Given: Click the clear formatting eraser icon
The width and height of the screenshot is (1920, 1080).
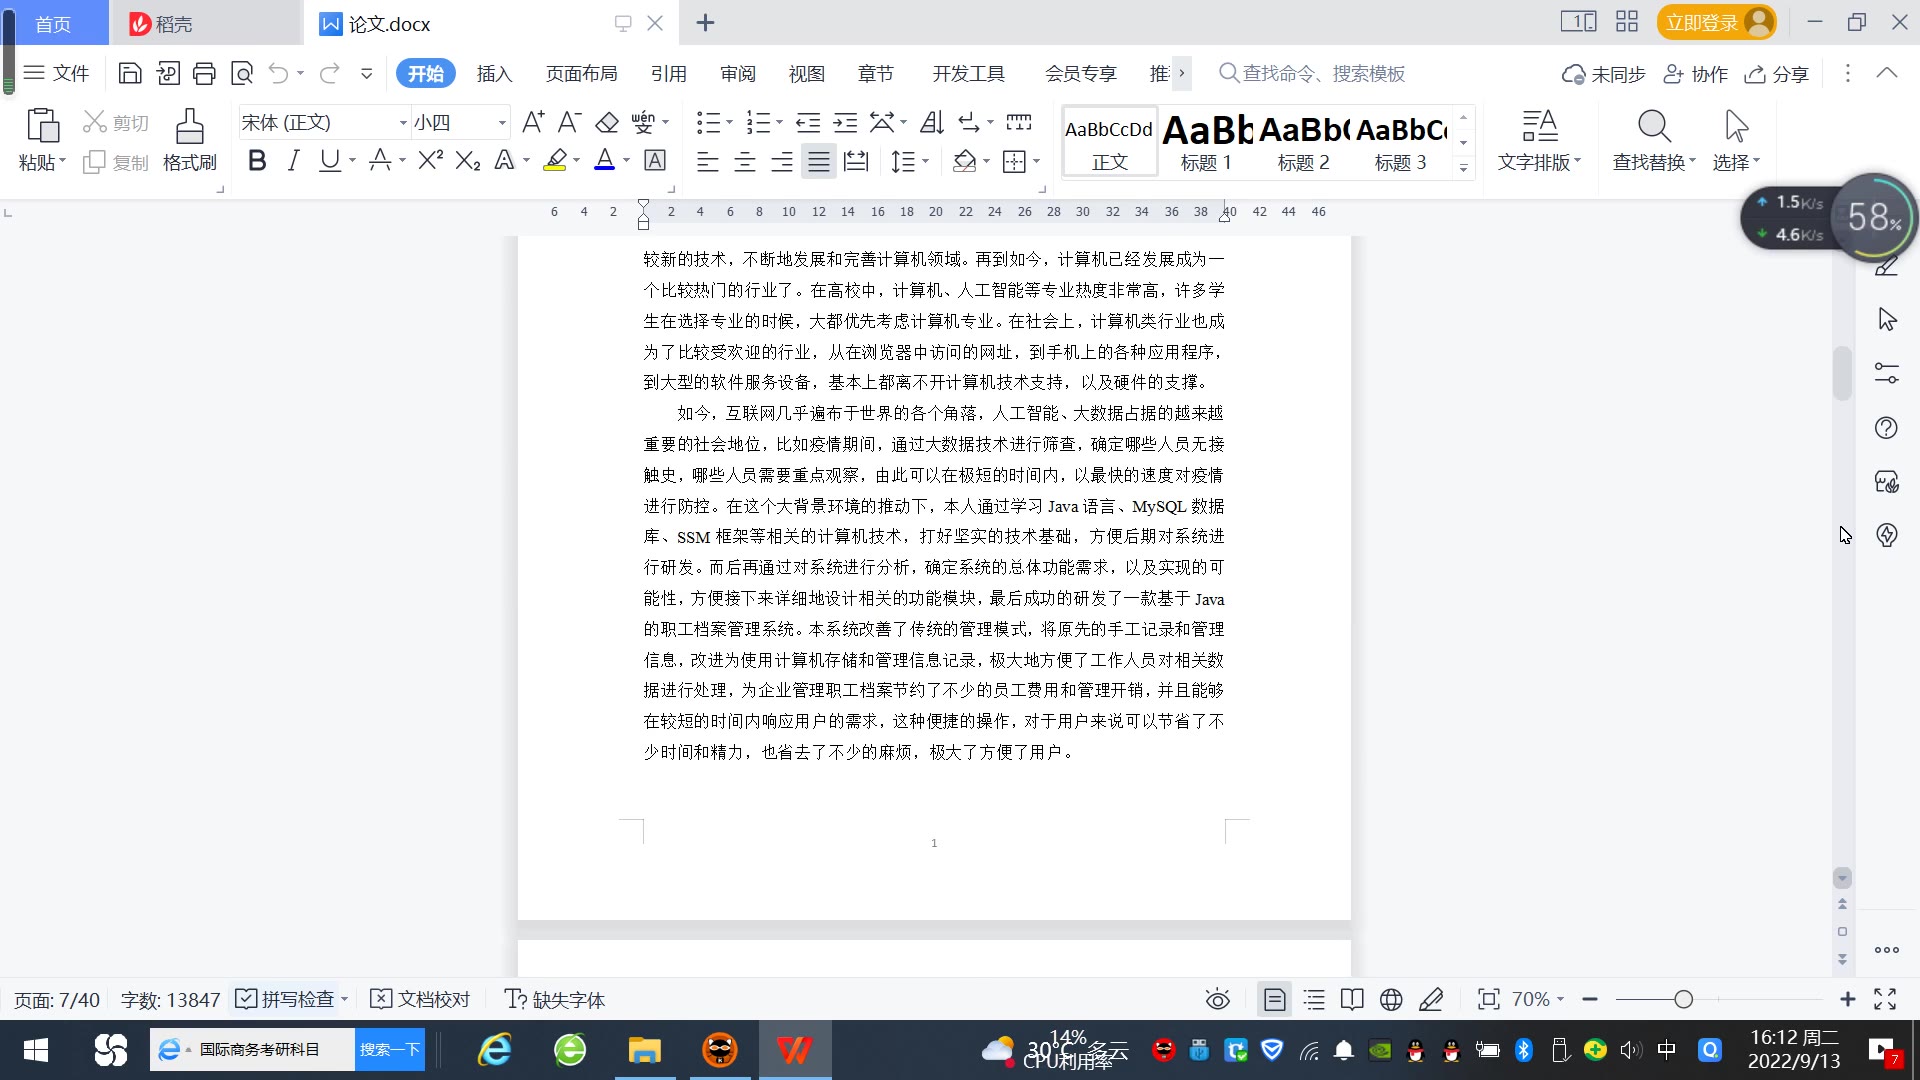Looking at the screenshot, I should click(x=606, y=123).
